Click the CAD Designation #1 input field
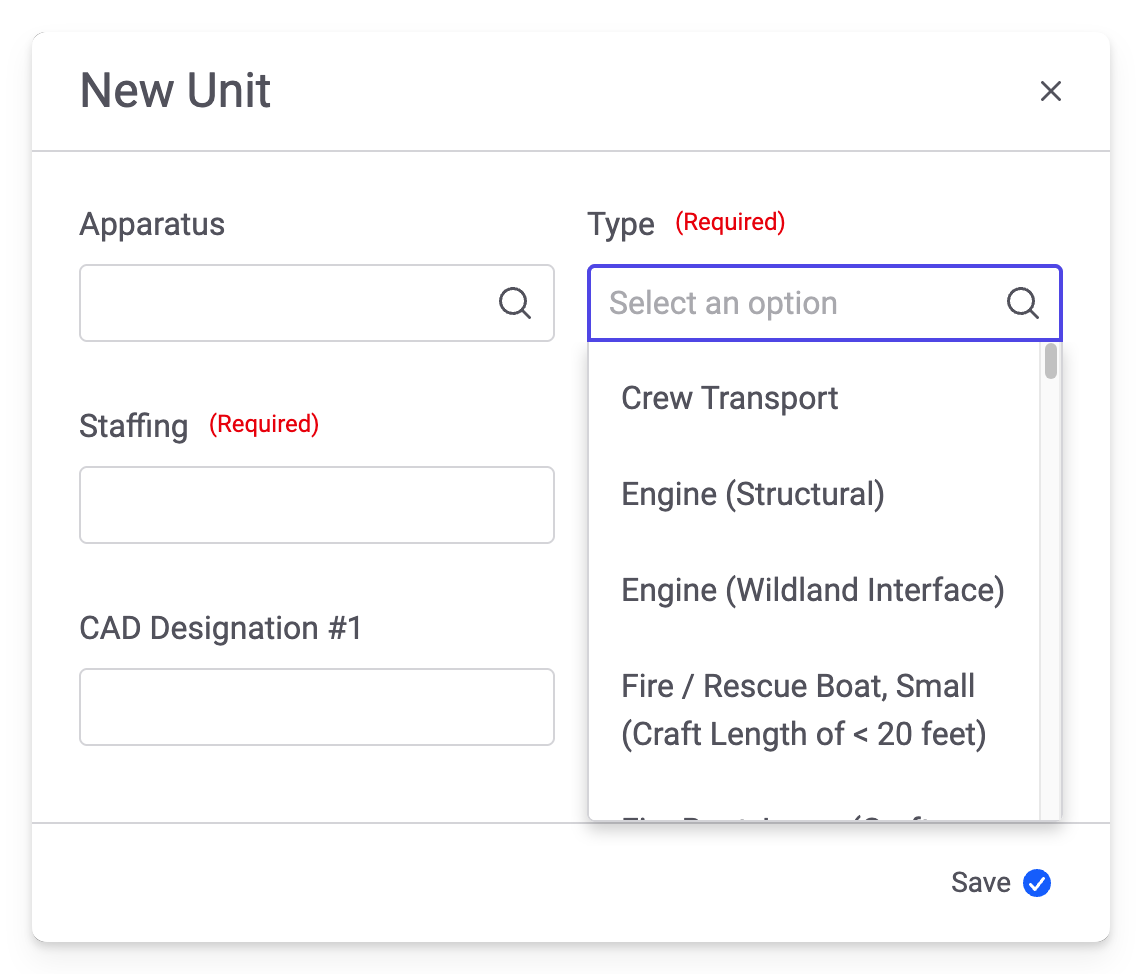Image resolution: width=1142 pixels, height=974 pixels. coord(316,707)
